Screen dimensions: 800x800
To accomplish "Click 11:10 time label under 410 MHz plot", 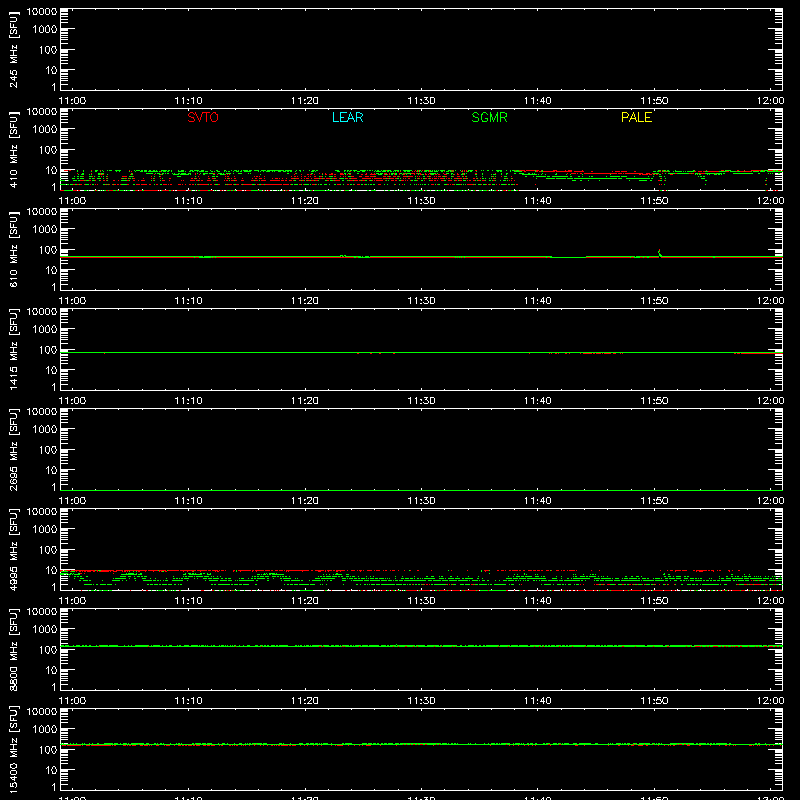I will [188, 201].
